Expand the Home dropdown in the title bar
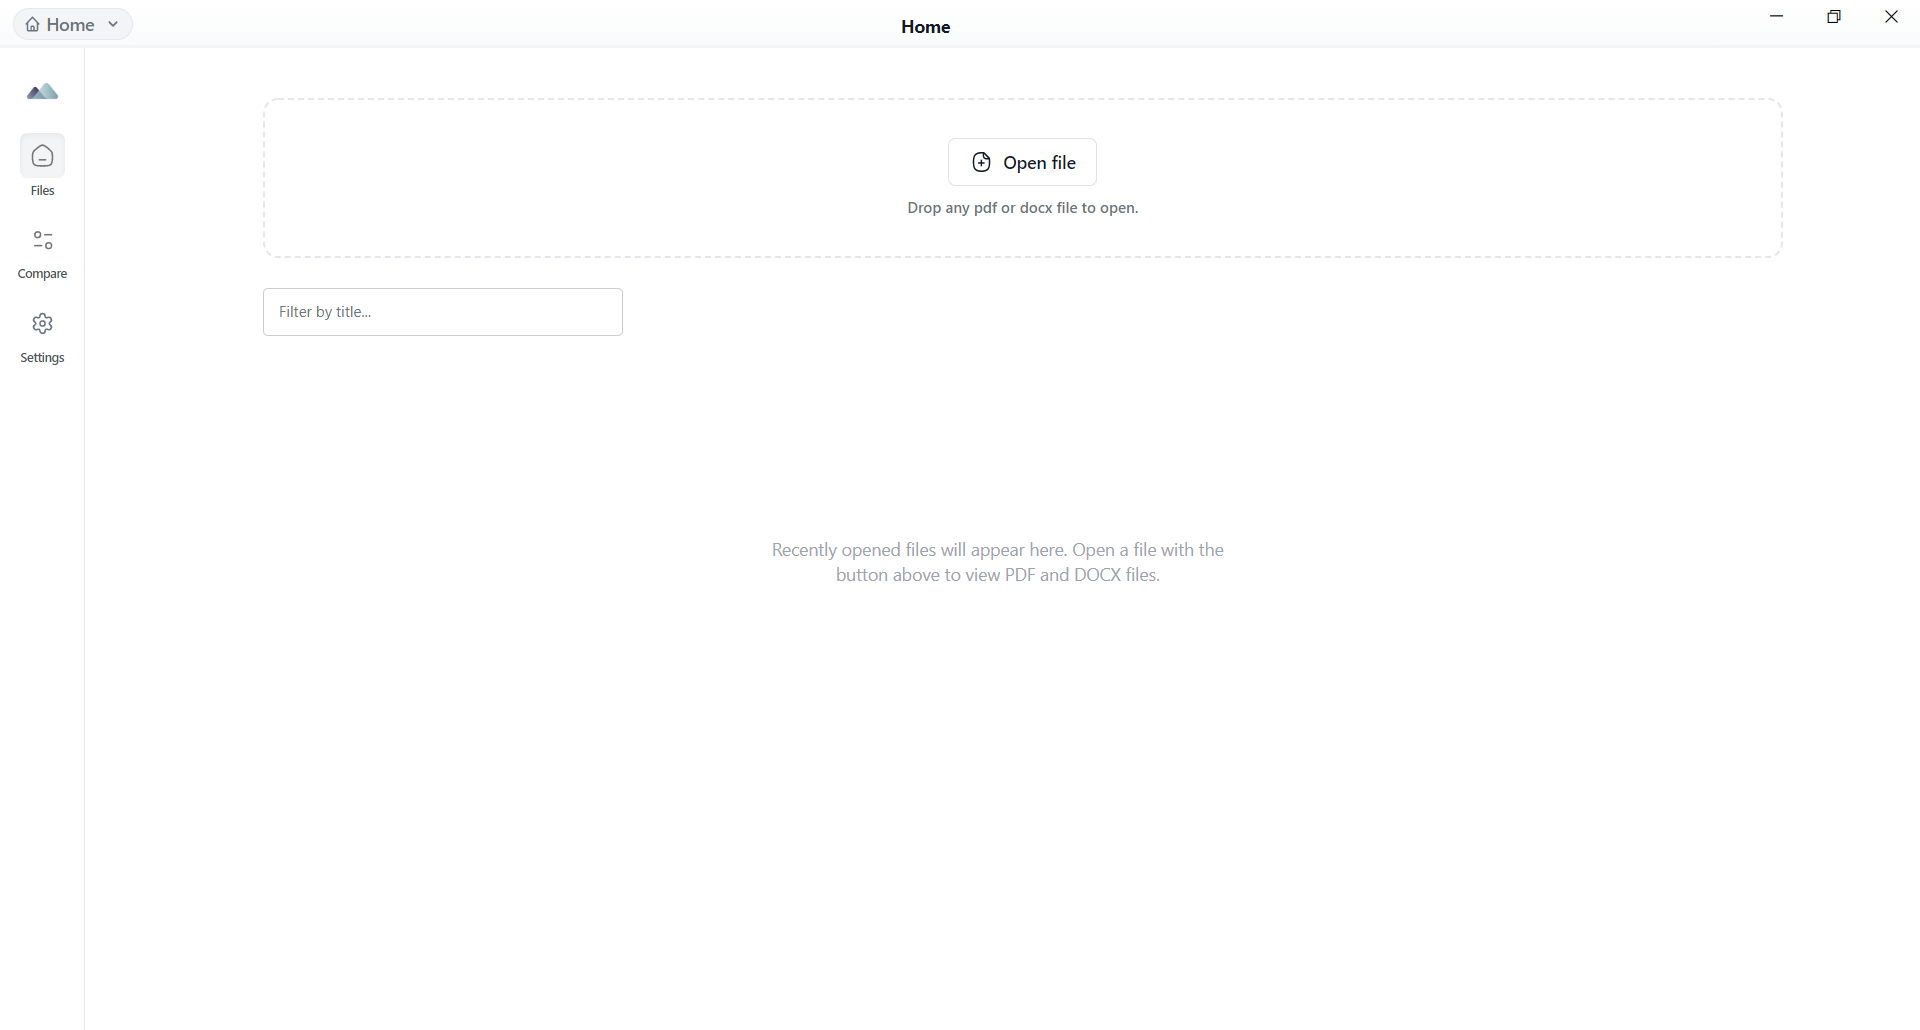 (x=73, y=24)
